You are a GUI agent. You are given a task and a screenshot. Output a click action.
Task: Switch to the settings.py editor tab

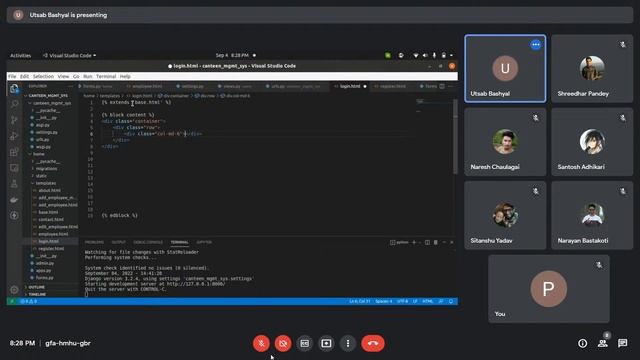coord(192,86)
